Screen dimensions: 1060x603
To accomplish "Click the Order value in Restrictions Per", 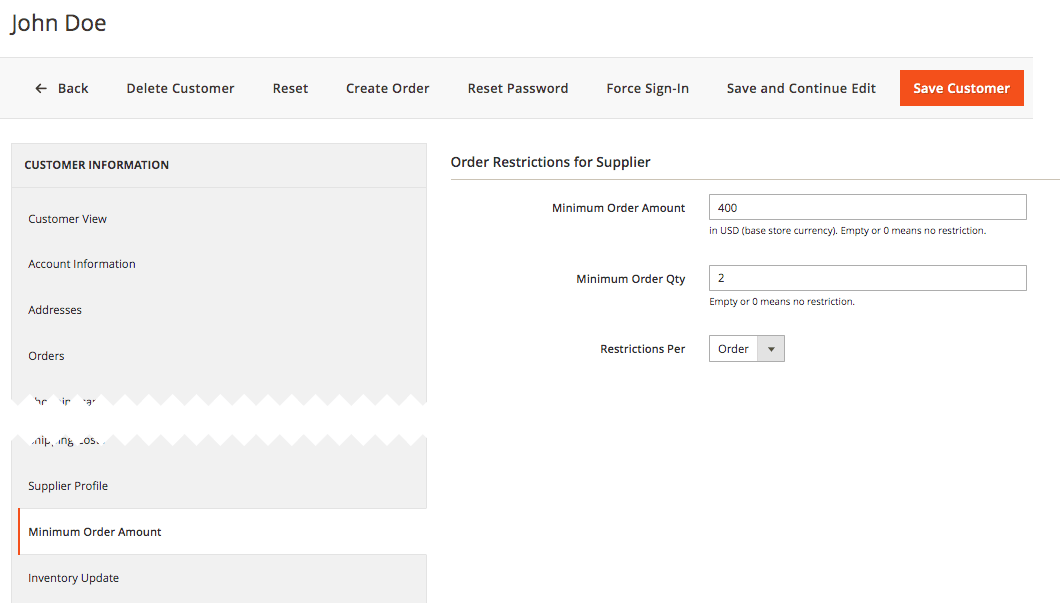I will (x=734, y=349).
